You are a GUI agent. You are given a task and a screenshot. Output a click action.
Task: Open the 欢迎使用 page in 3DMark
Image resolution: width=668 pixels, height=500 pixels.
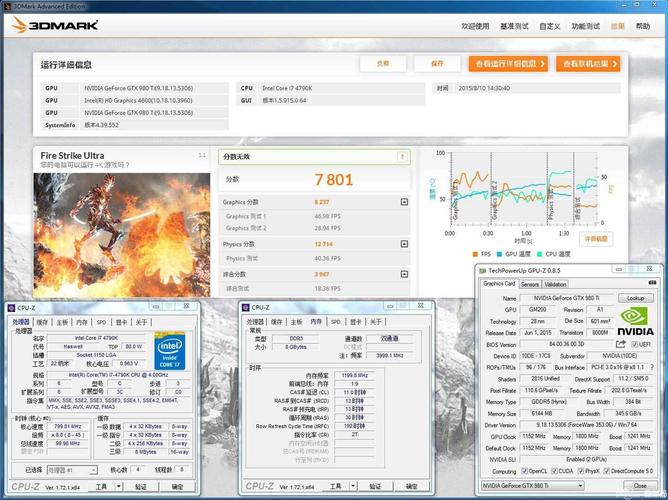click(x=475, y=26)
